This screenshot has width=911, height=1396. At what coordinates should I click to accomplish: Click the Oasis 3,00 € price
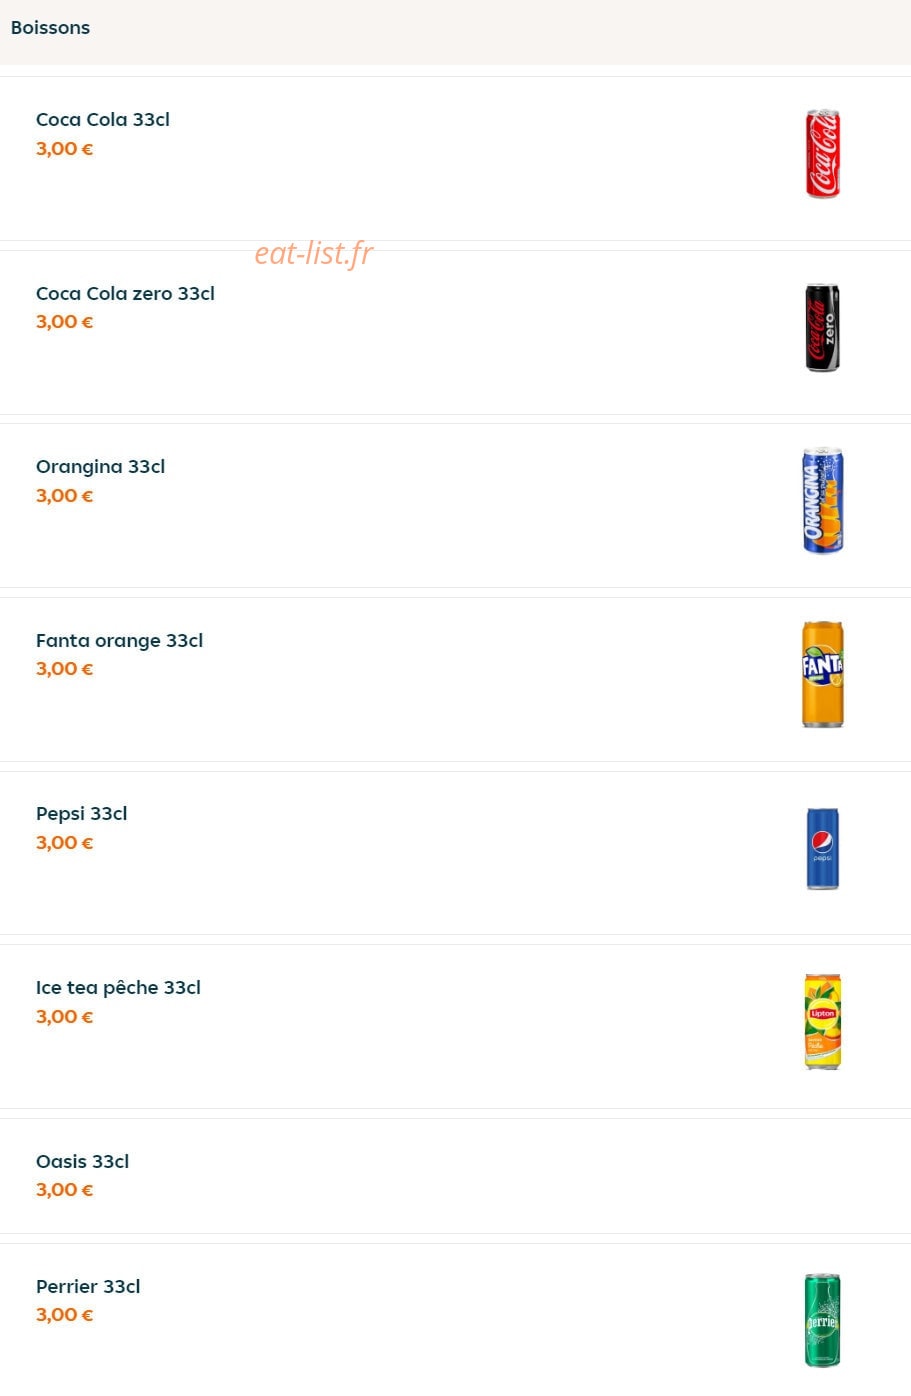pyautogui.click(x=64, y=1190)
